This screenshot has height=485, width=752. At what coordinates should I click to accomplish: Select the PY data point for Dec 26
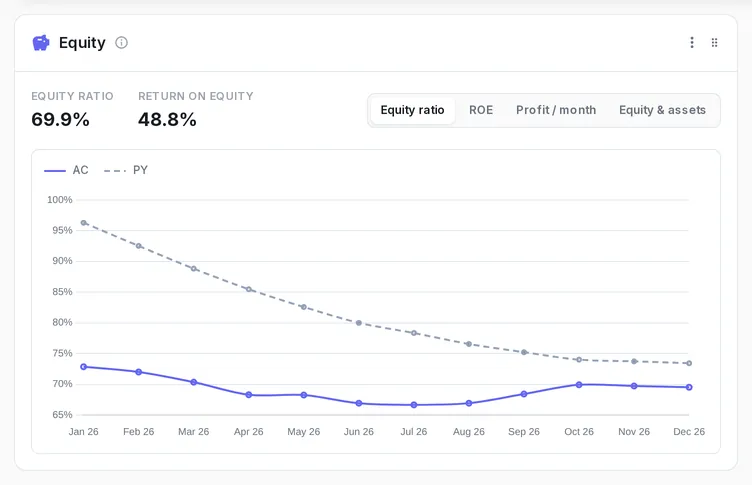pos(689,363)
